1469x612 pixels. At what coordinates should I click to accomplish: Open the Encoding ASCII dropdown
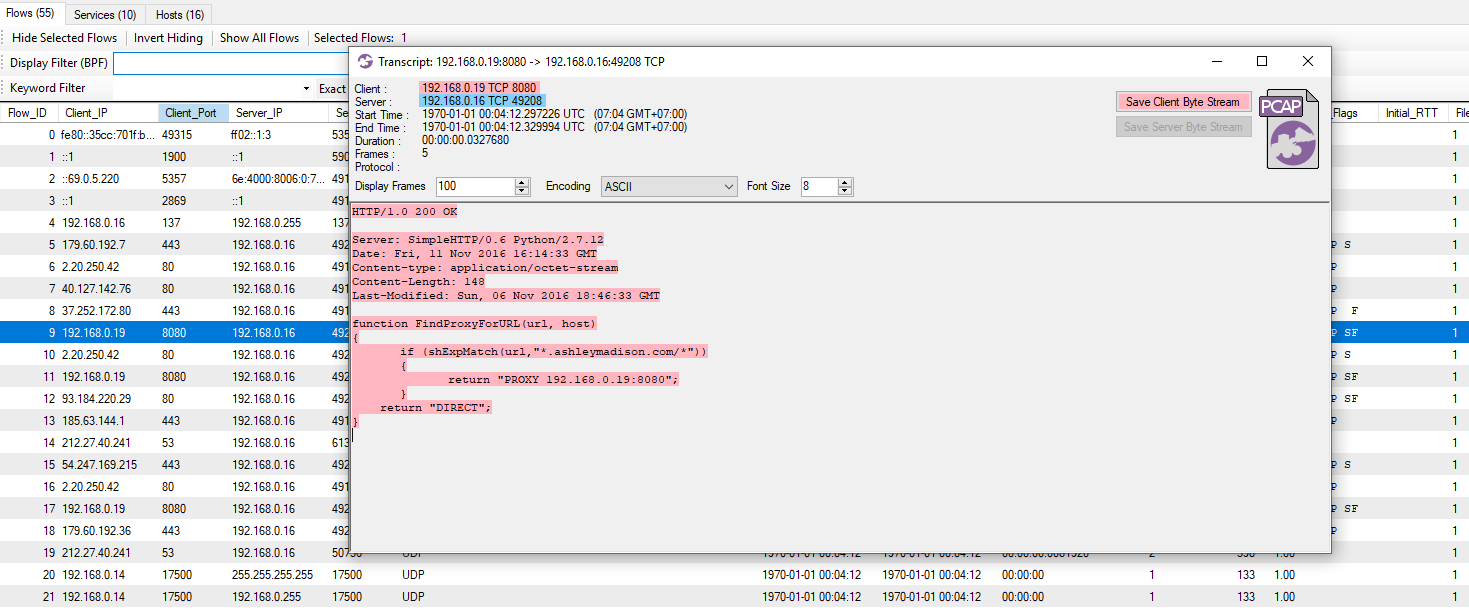[669, 187]
